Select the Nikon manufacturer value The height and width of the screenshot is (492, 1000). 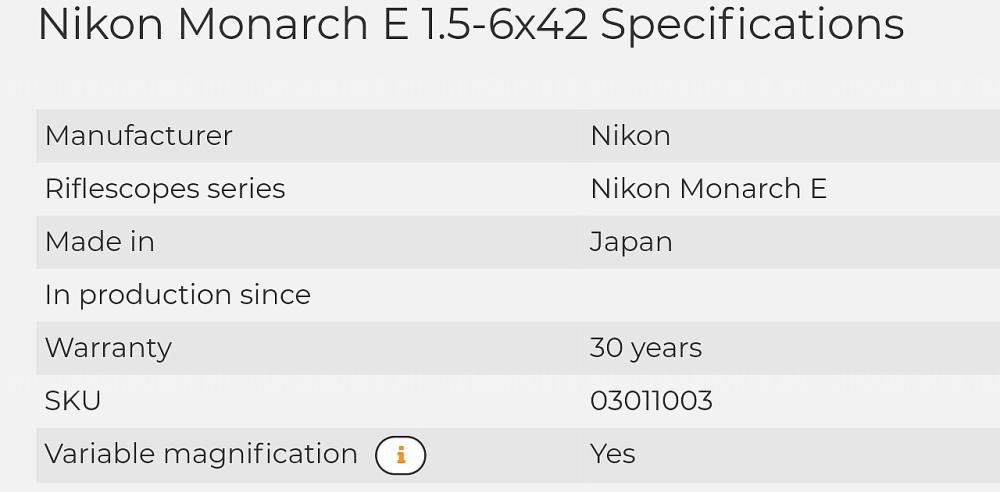click(x=630, y=136)
